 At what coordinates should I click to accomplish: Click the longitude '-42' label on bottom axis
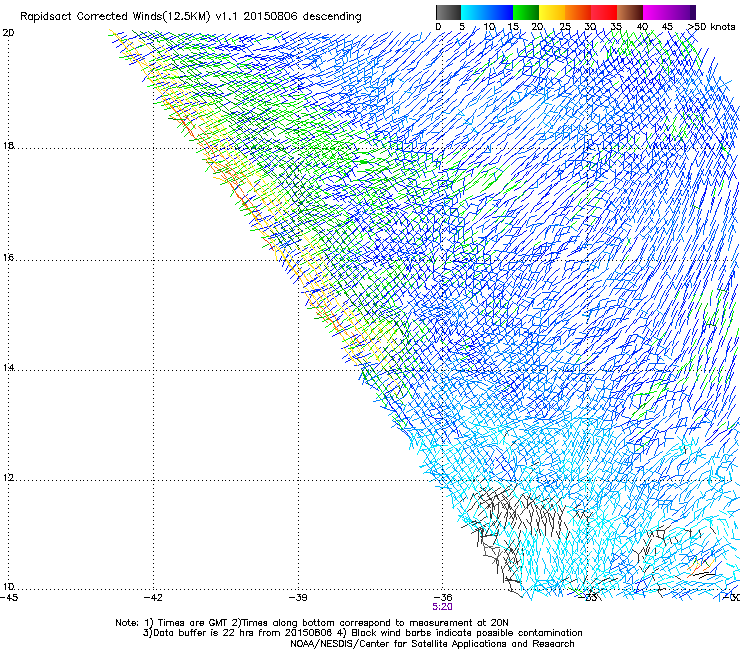pos(153,598)
